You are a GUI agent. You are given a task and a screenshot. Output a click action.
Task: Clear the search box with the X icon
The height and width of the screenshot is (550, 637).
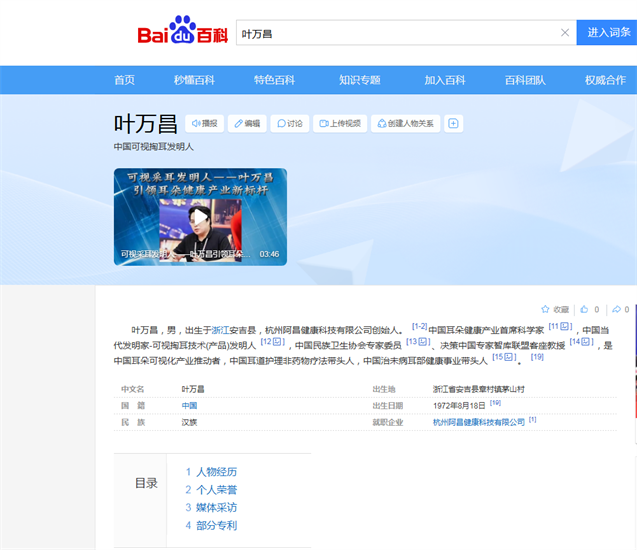point(565,32)
